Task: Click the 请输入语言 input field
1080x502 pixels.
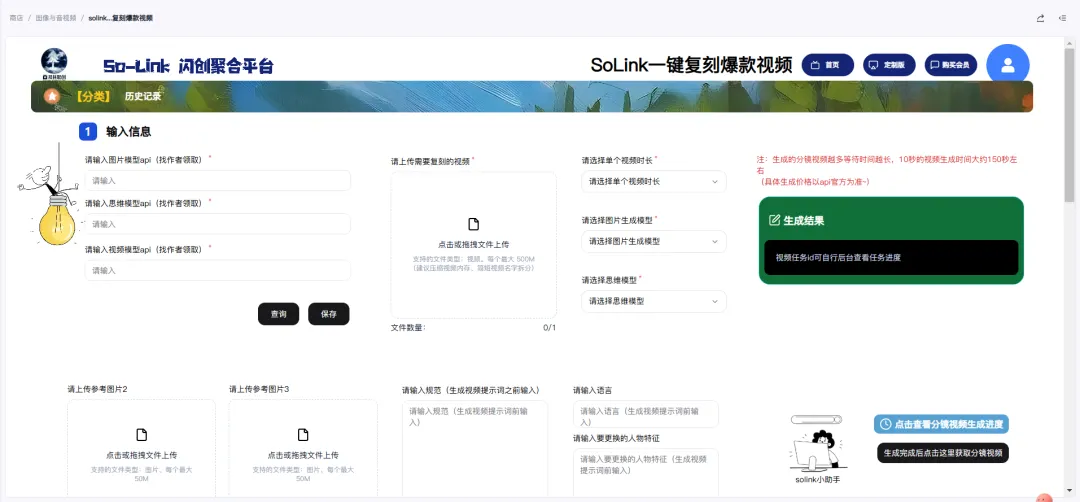Action: click(x=645, y=415)
